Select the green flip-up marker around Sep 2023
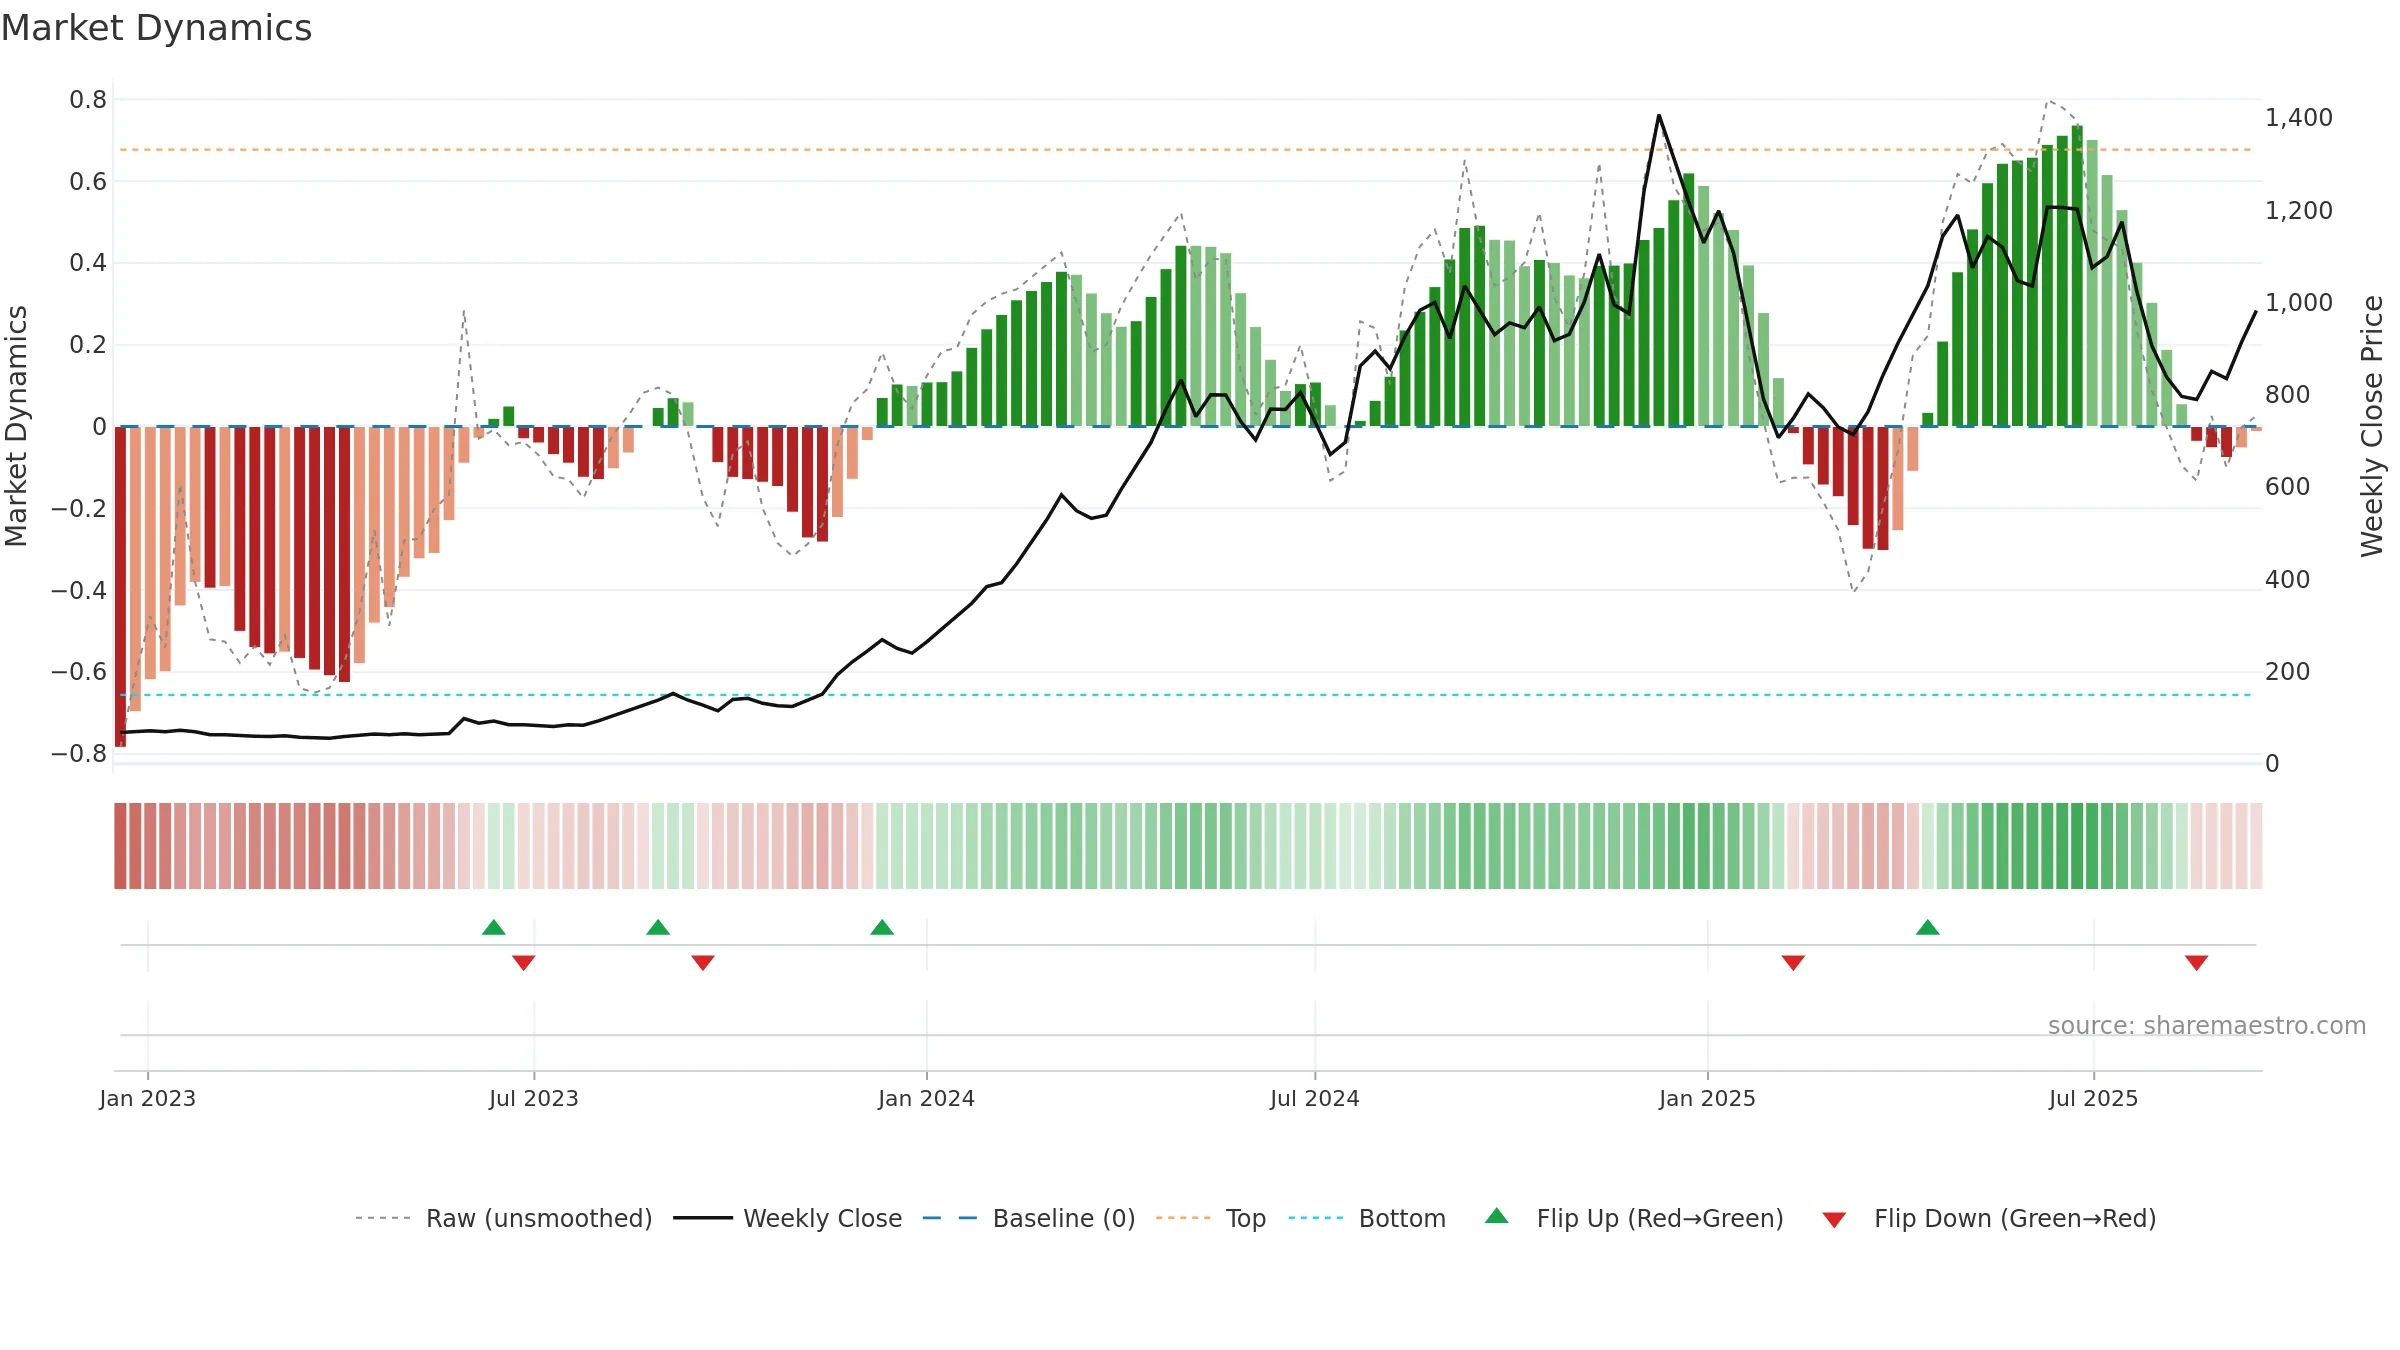This screenshot has height=1350, width=2400. 658,927
